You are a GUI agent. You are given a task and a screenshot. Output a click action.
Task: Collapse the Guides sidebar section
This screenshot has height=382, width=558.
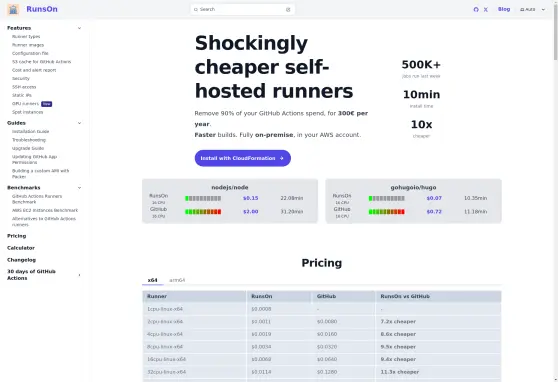pyautogui.click(x=79, y=123)
